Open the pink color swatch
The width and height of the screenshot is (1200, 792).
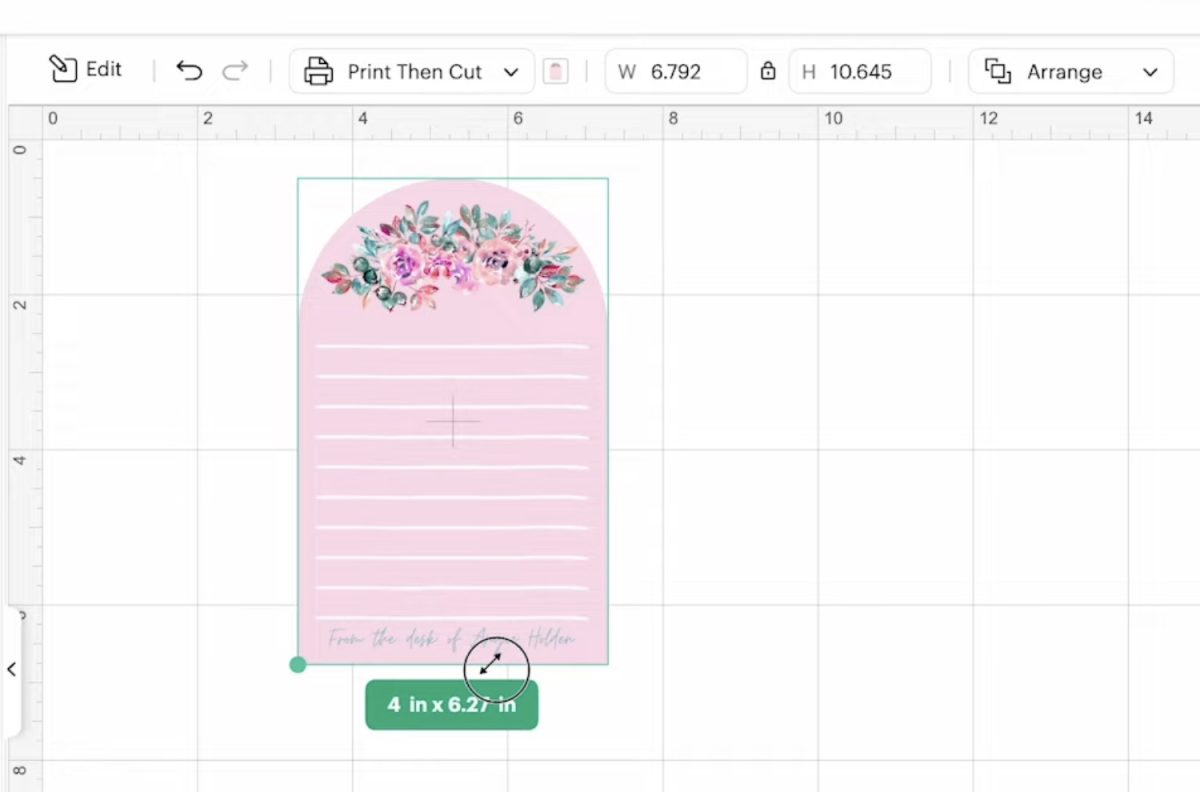[x=556, y=72]
